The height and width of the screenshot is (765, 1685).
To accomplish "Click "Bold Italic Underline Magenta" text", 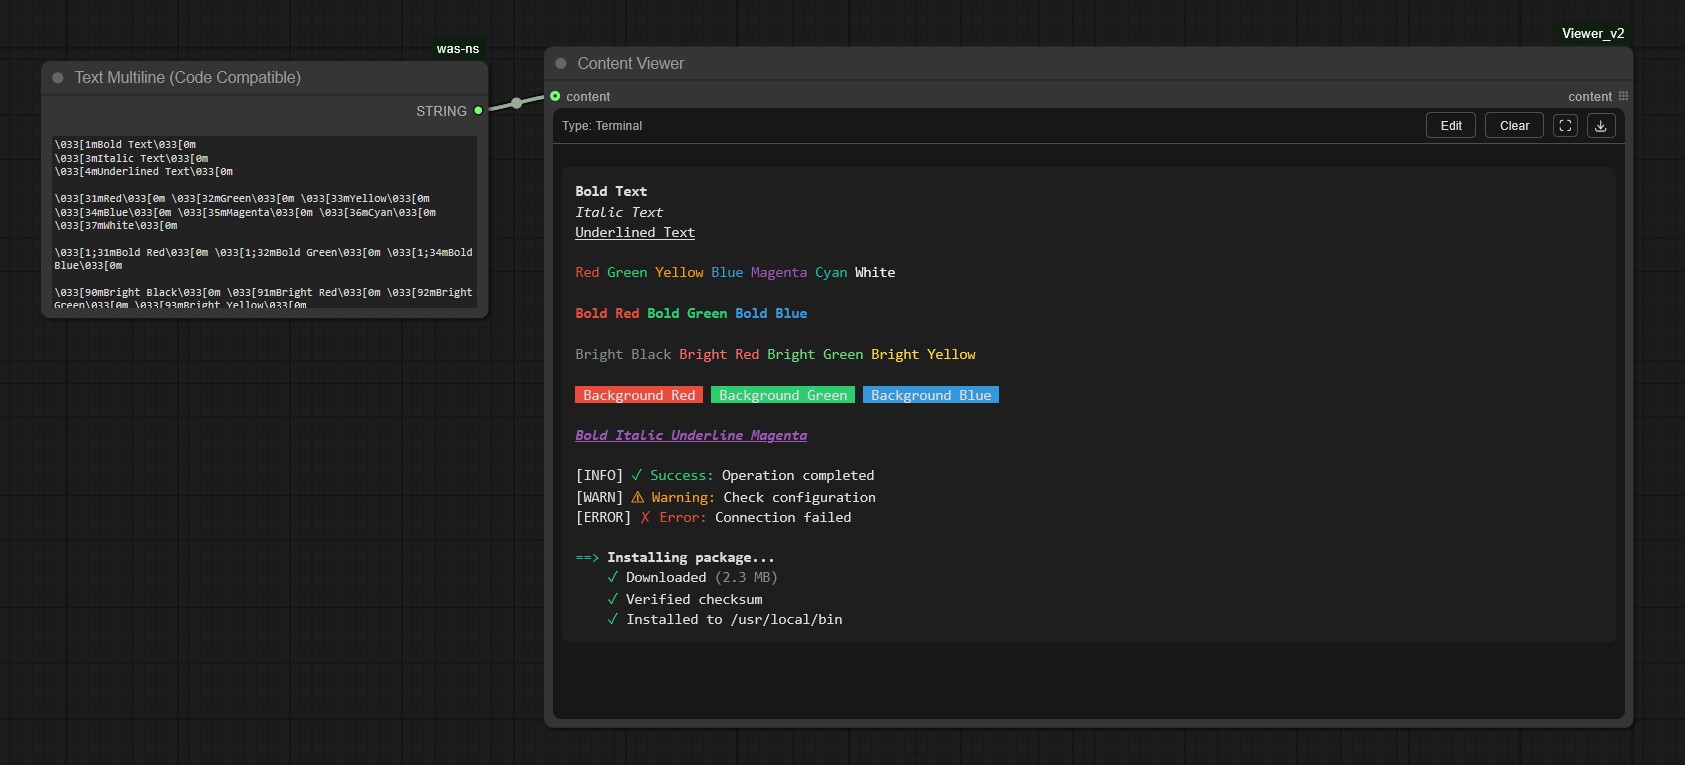I will tap(691, 435).
